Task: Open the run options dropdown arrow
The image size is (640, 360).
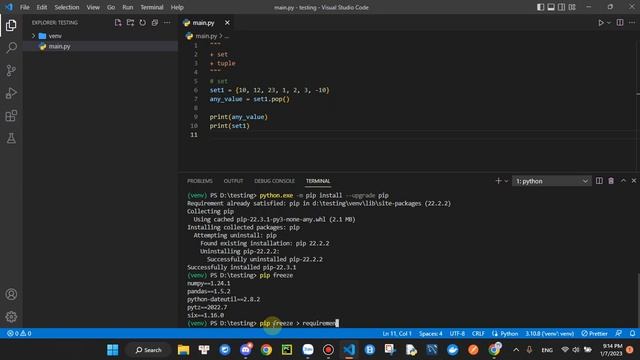Action: click(x=609, y=23)
